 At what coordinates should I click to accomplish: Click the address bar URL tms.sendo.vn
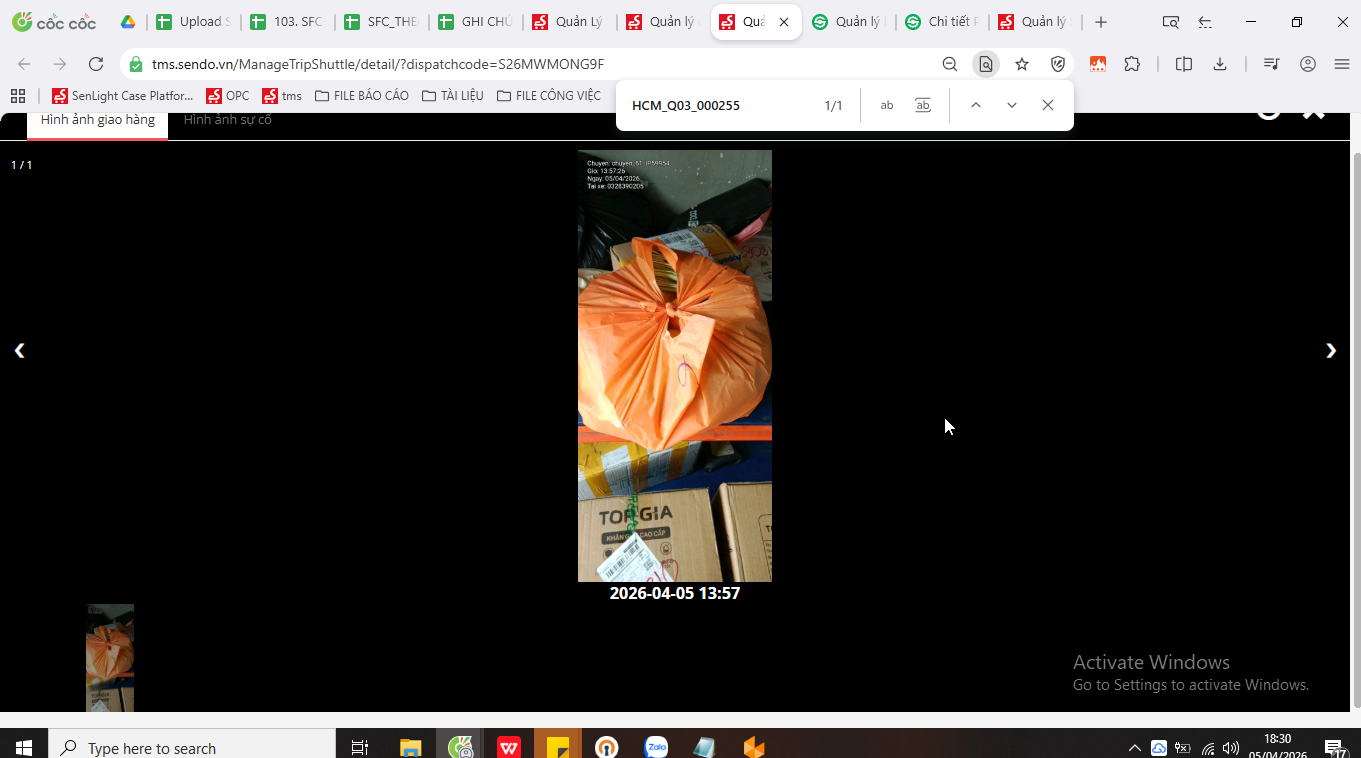click(378, 64)
